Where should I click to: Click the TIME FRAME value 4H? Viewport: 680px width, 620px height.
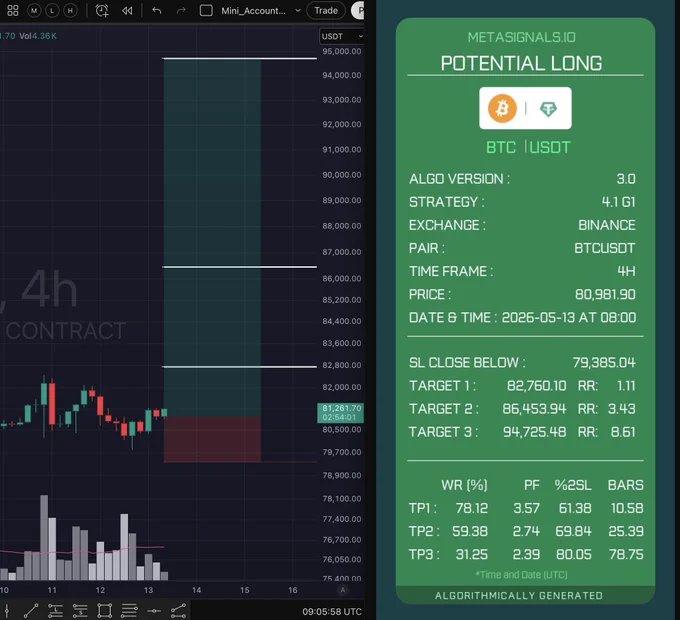tap(626, 271)
